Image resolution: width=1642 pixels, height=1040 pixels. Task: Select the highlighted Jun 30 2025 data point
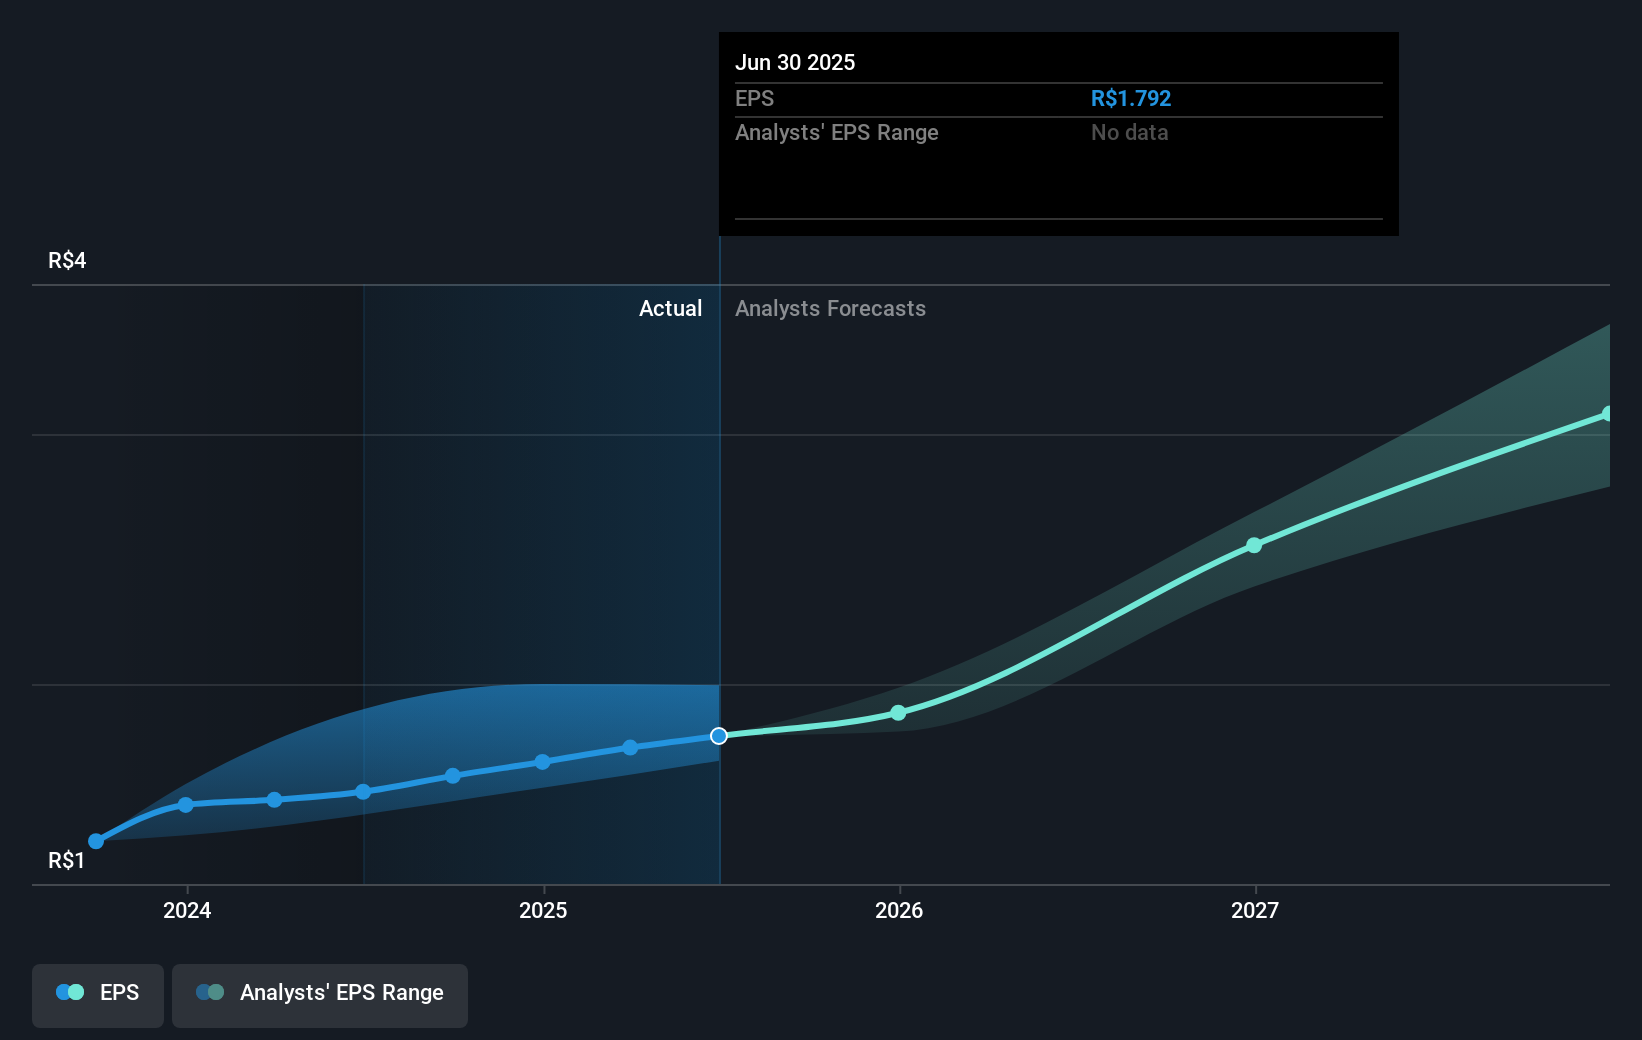[x=719, y=736]
